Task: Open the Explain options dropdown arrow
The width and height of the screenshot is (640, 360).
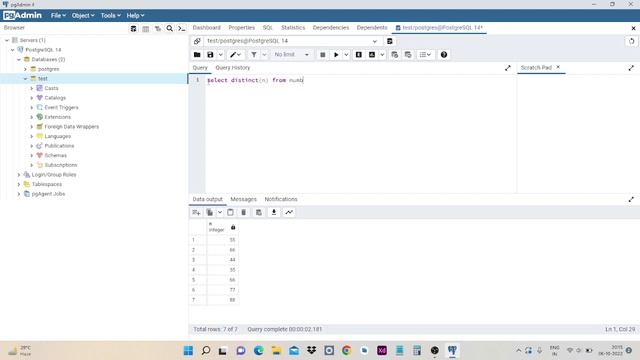Action: [382, 55]
